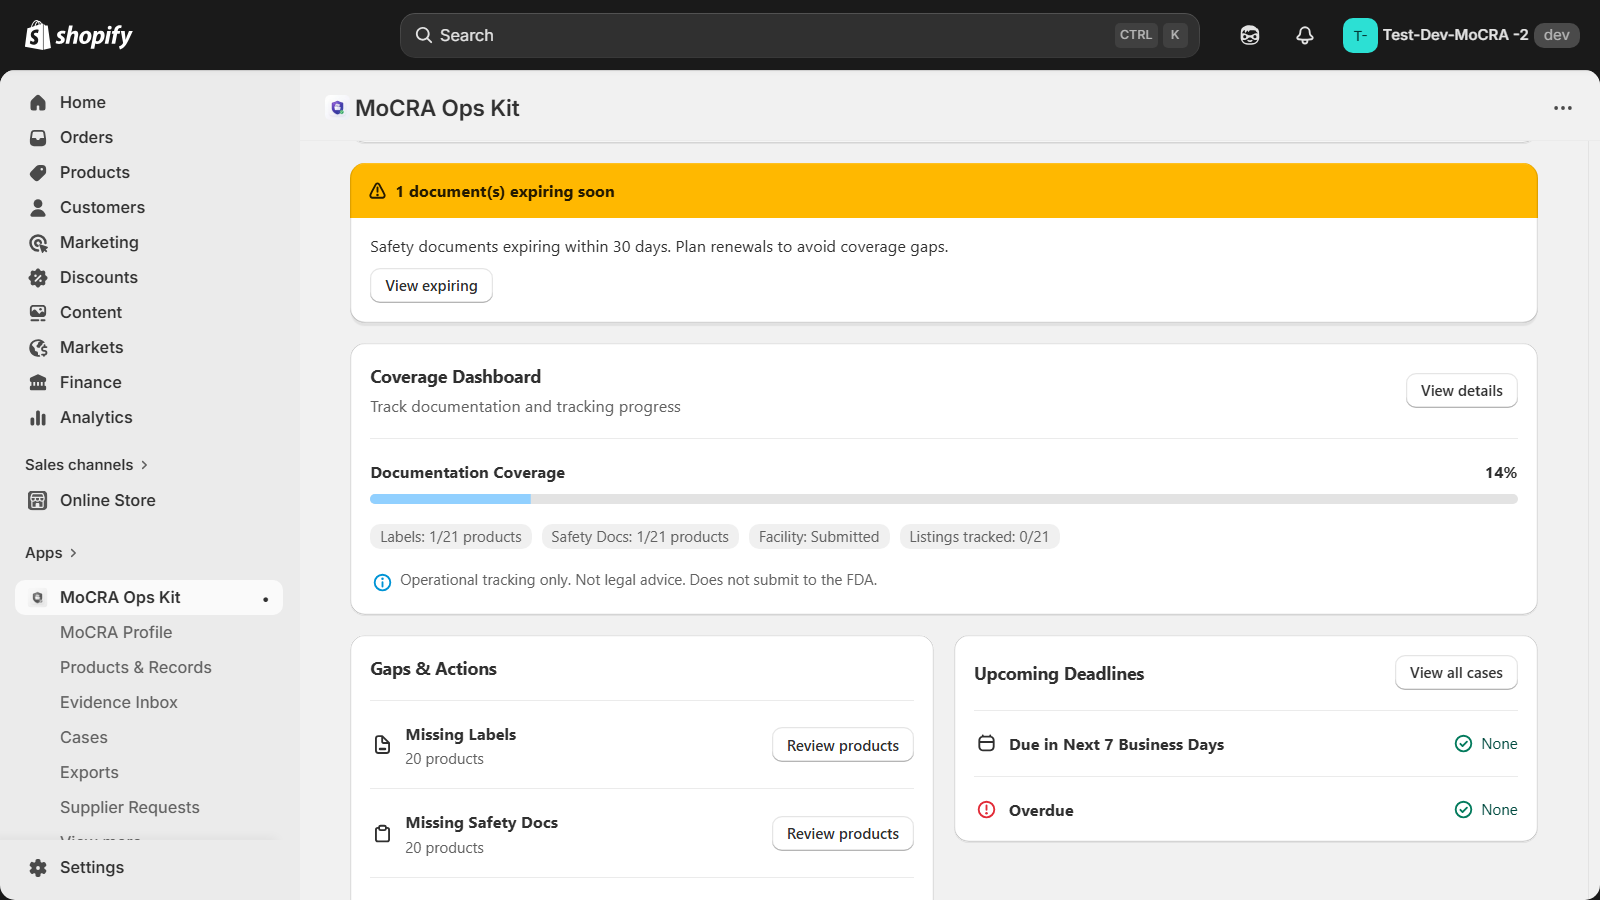This screenshot has height=900, width=1600.
Task: Click the View expiring button
Action: (431, 285)
